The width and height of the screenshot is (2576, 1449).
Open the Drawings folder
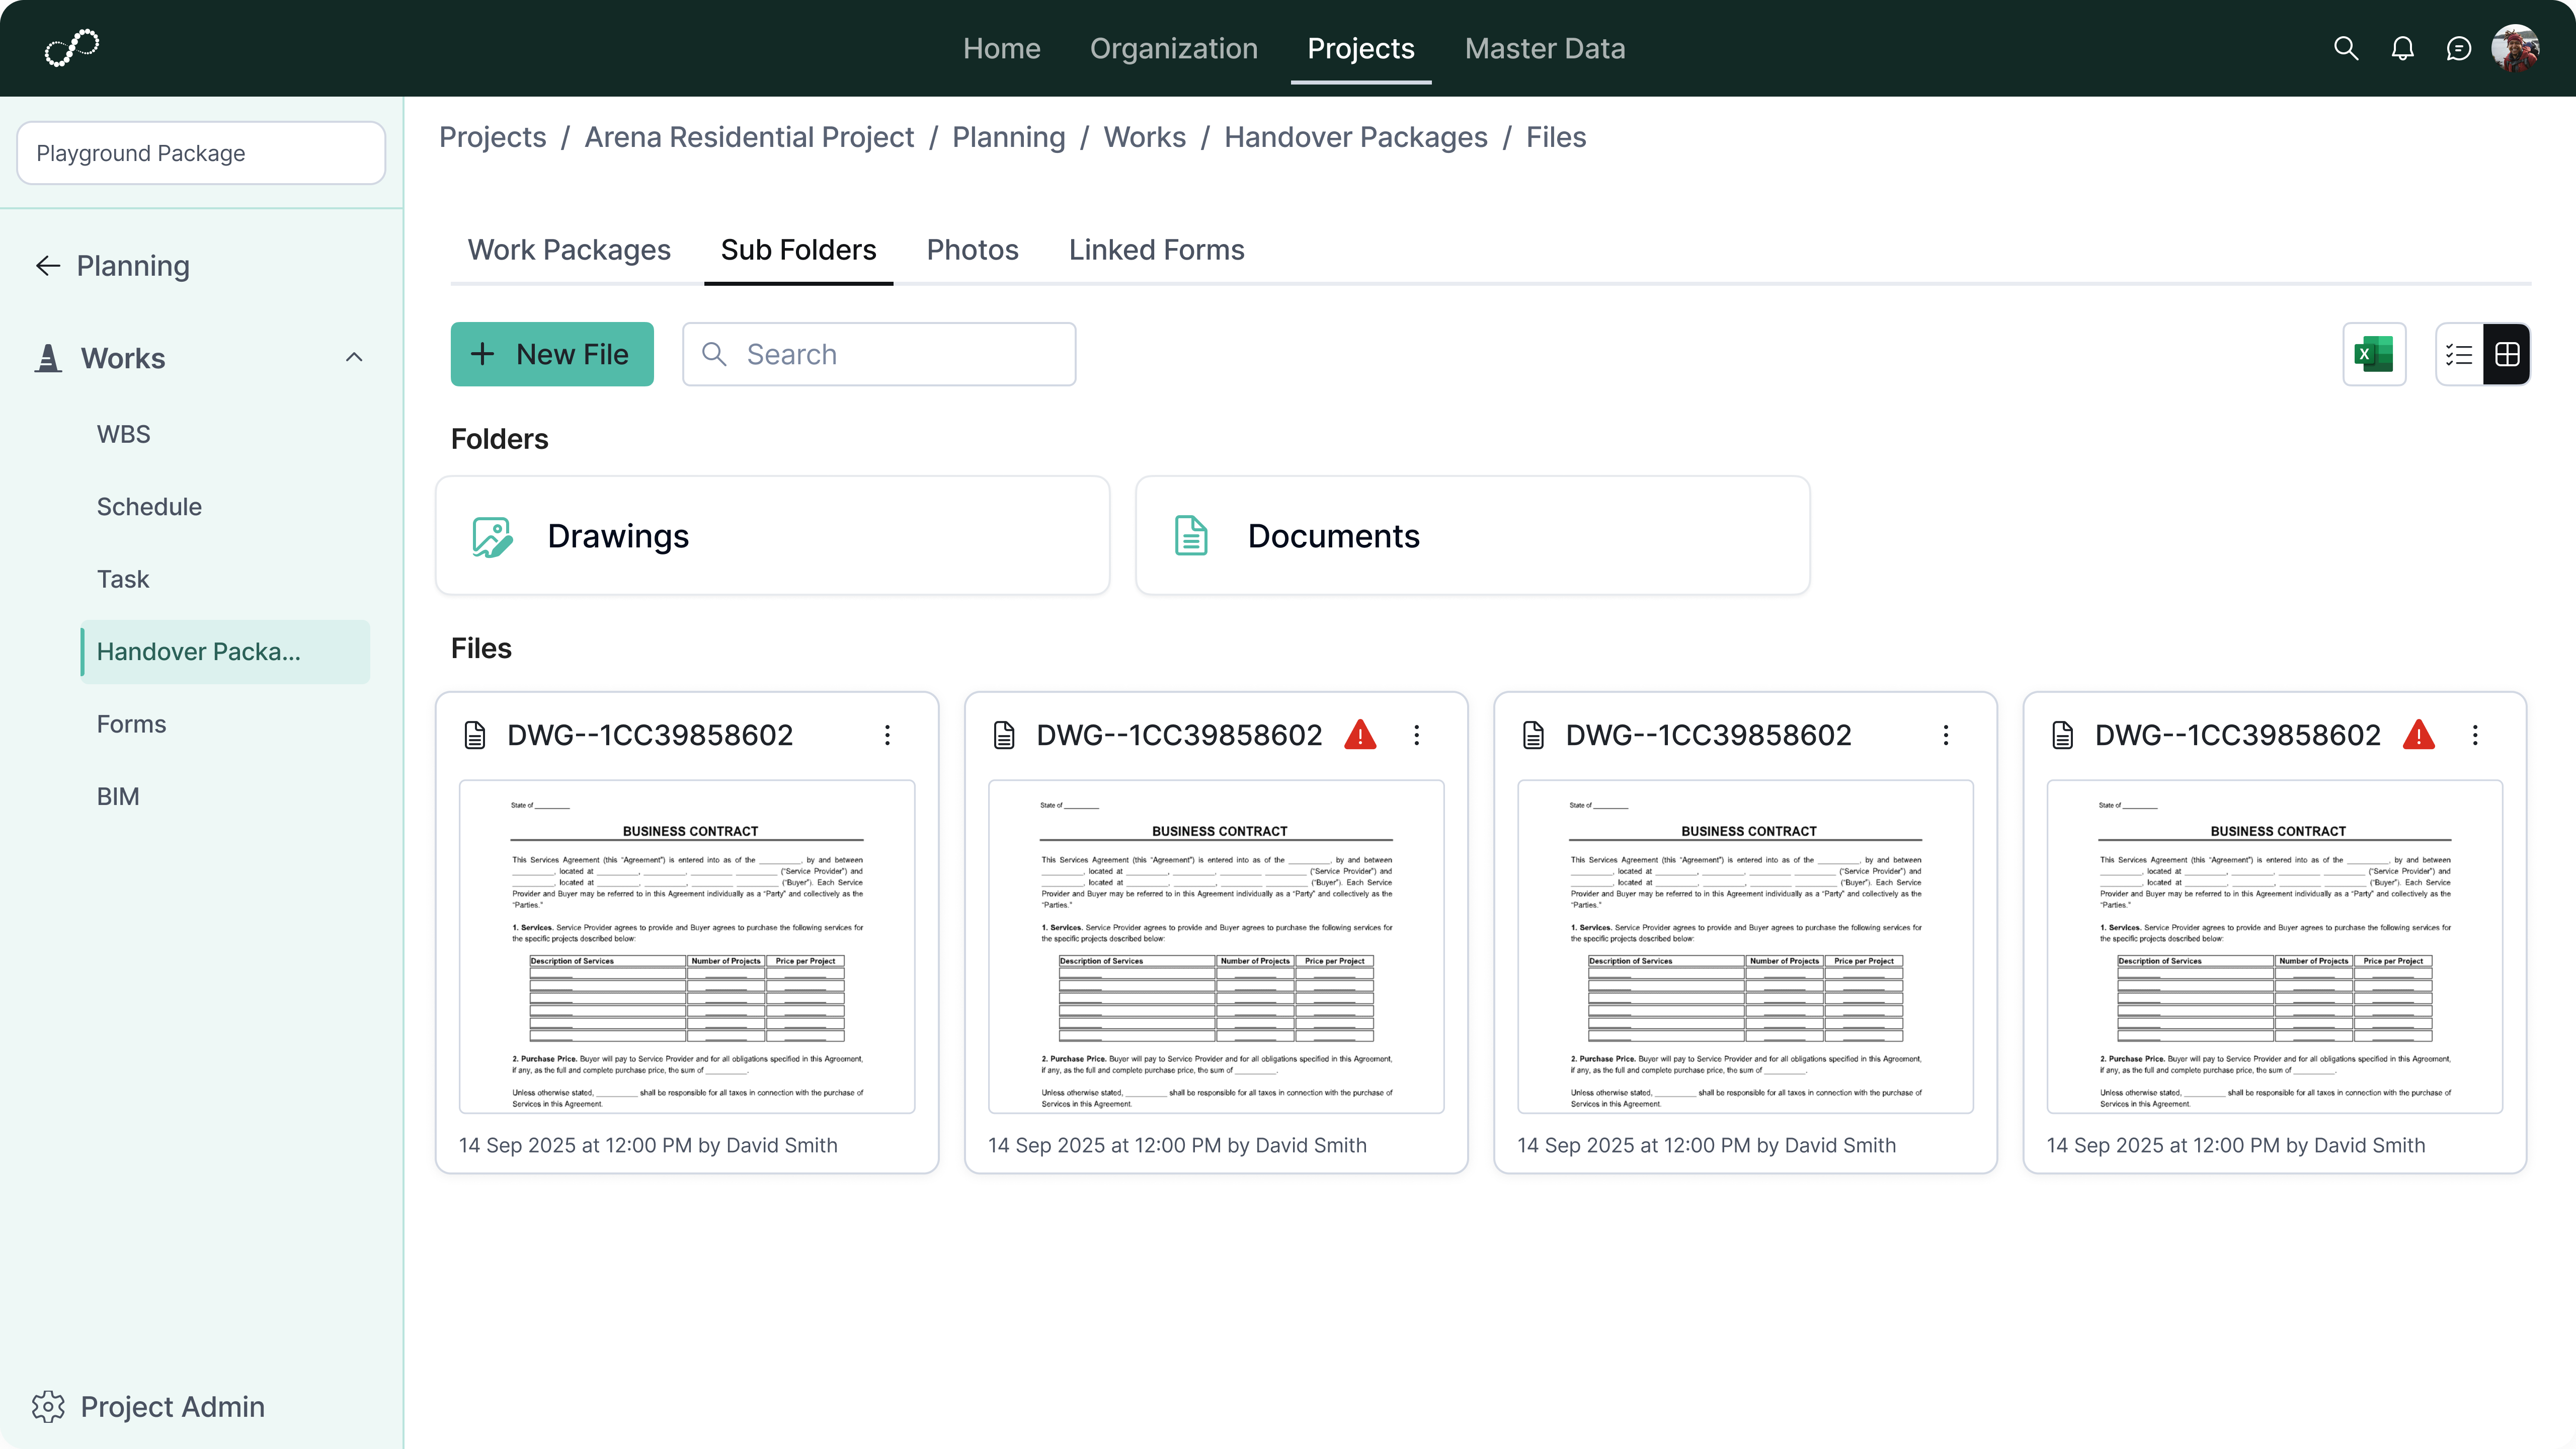coord(772,536)
